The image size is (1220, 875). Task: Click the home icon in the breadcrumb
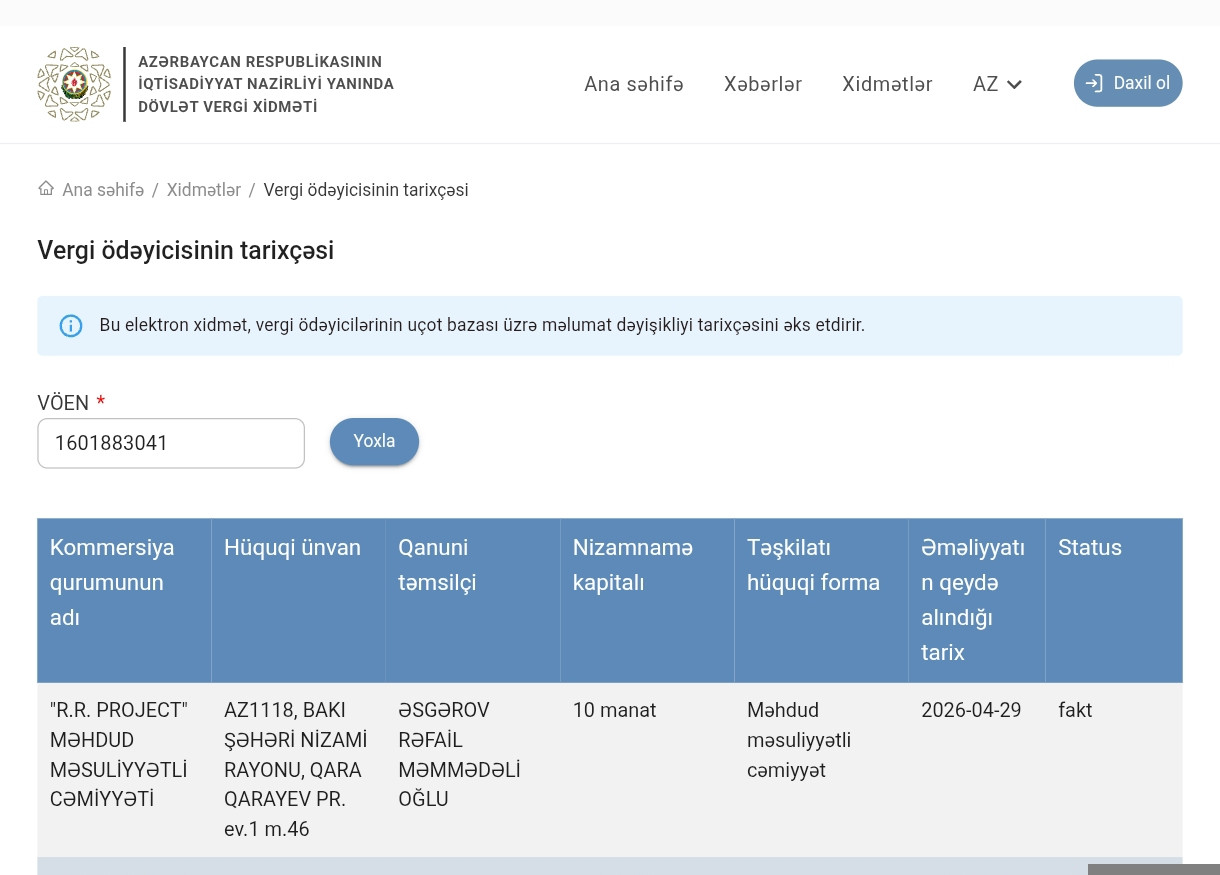click(x=46, y=189)
